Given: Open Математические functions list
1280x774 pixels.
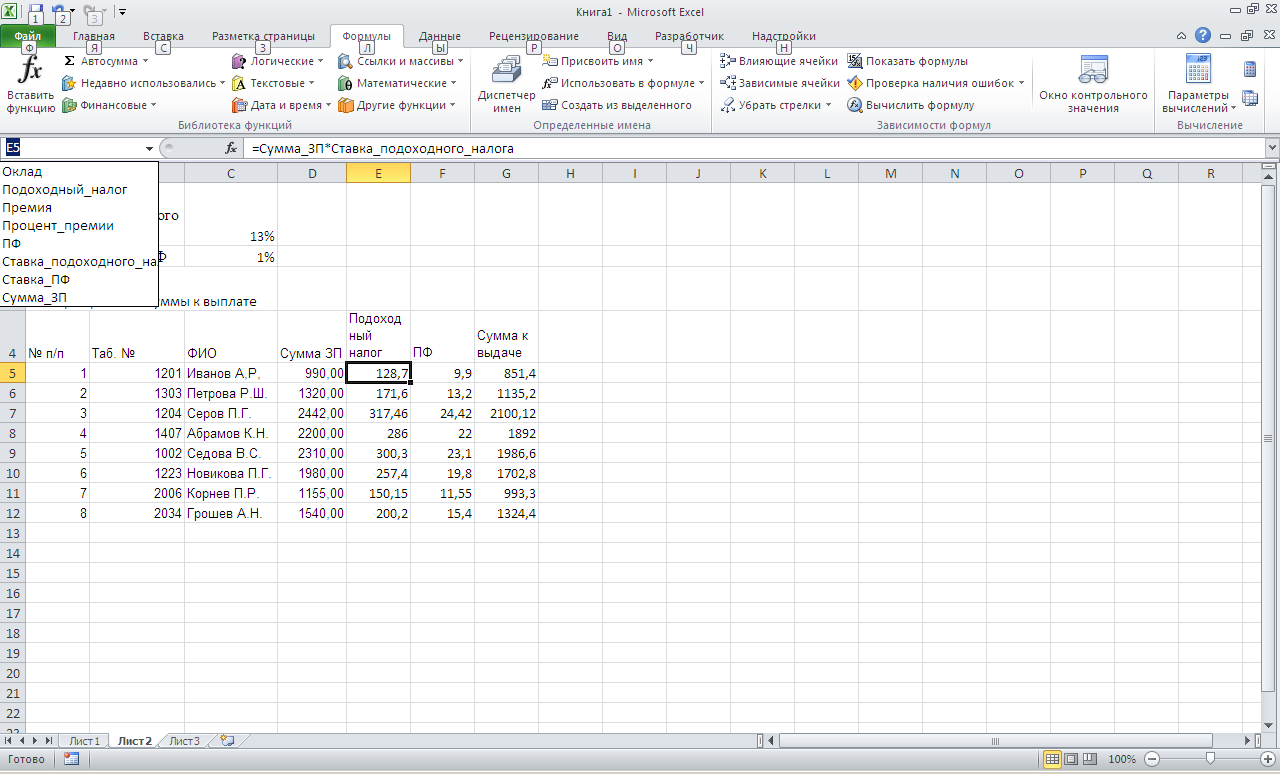Looking at the screenshot, I should pyautogui.click(x=397, y=83).
